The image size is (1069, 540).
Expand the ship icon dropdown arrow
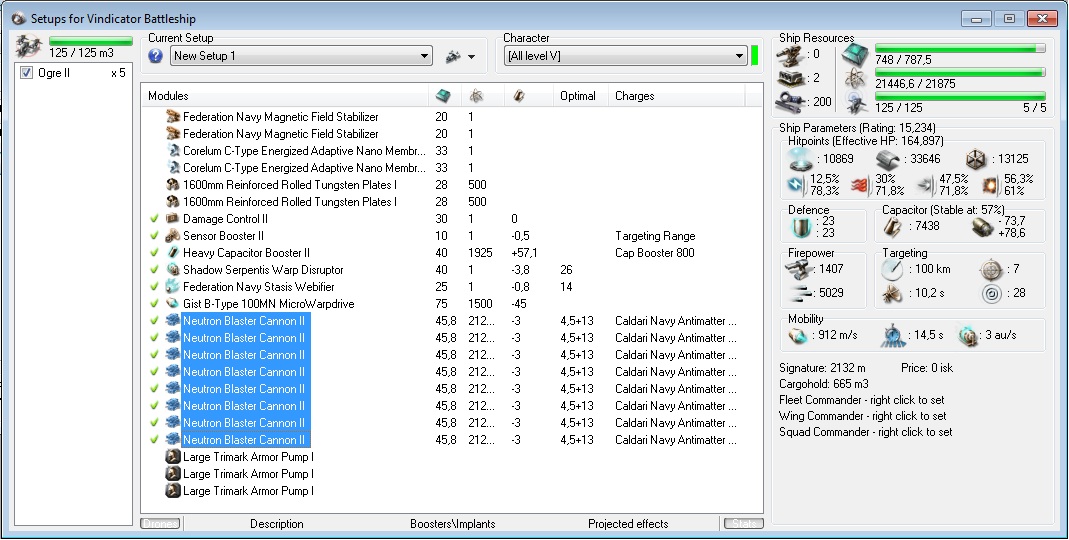point(471,57)
